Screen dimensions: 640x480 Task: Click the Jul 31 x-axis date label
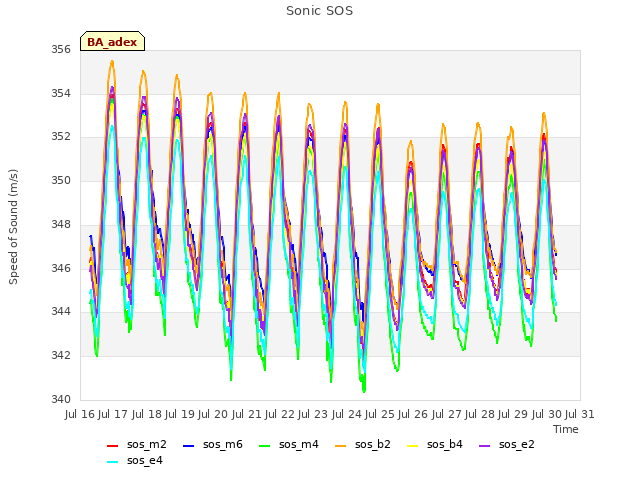point(580,415)
